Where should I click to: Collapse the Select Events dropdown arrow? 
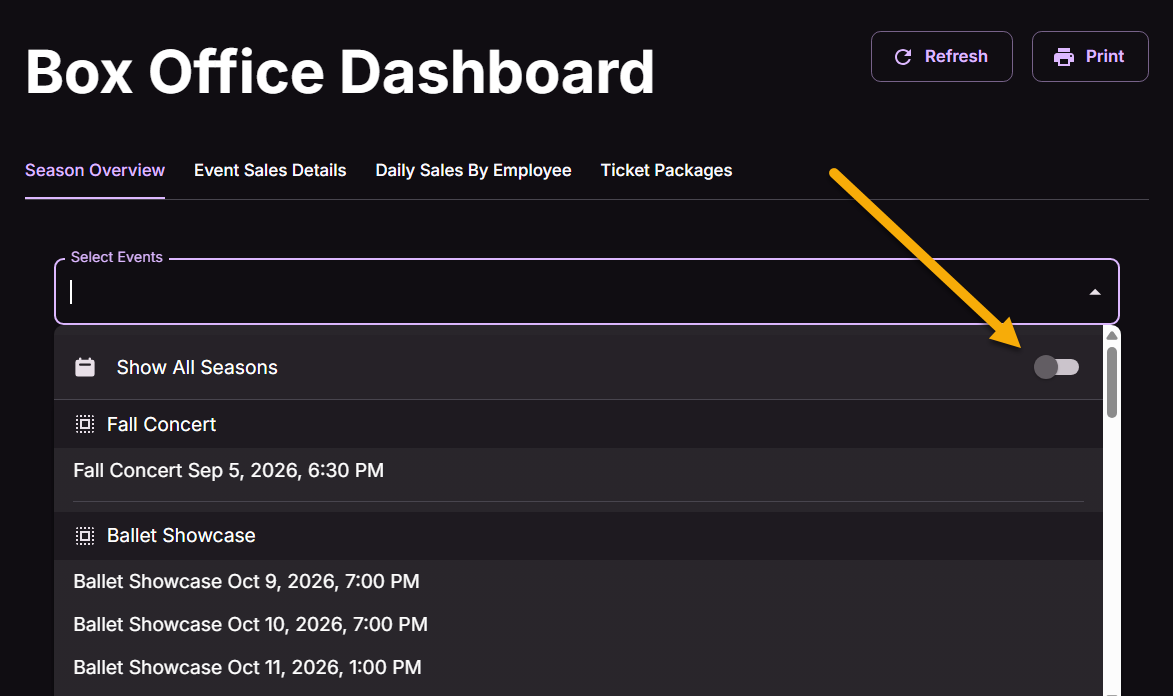[1095, 293]
